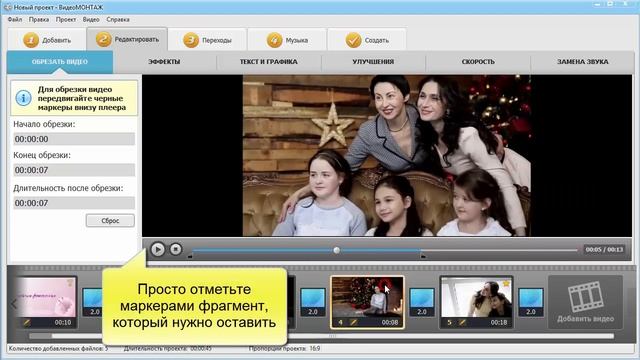Stop the video playback
Image resolution: width=640 pixels, height=360 pixels.
(176, 249)
